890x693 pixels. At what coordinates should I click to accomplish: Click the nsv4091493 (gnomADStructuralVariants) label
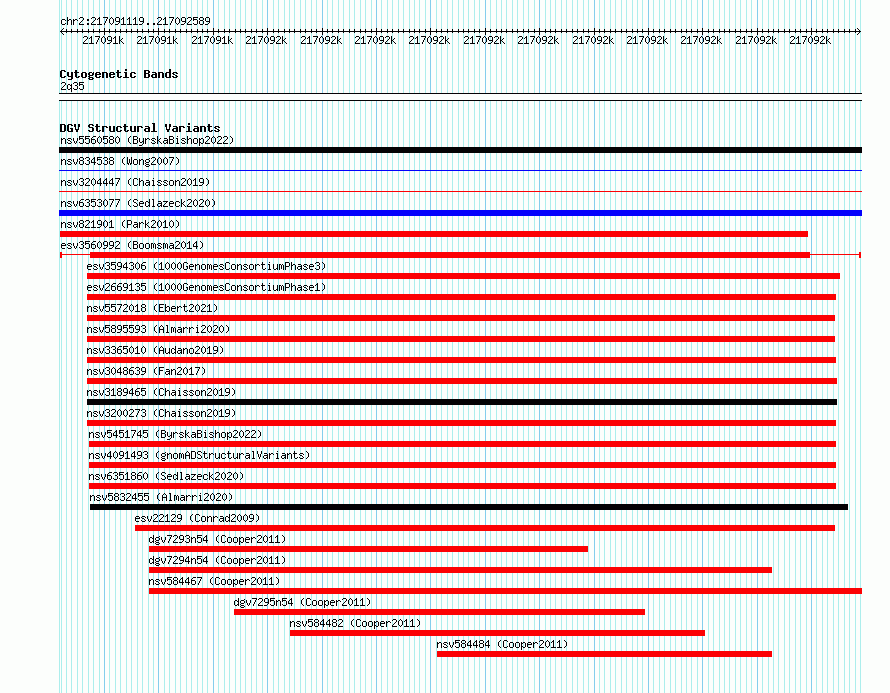coord(199,455)
